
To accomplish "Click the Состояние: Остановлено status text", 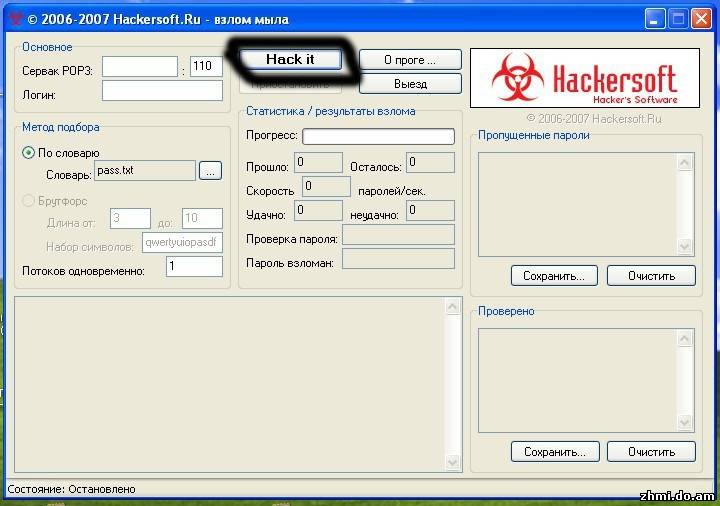I will coord(72,489).
